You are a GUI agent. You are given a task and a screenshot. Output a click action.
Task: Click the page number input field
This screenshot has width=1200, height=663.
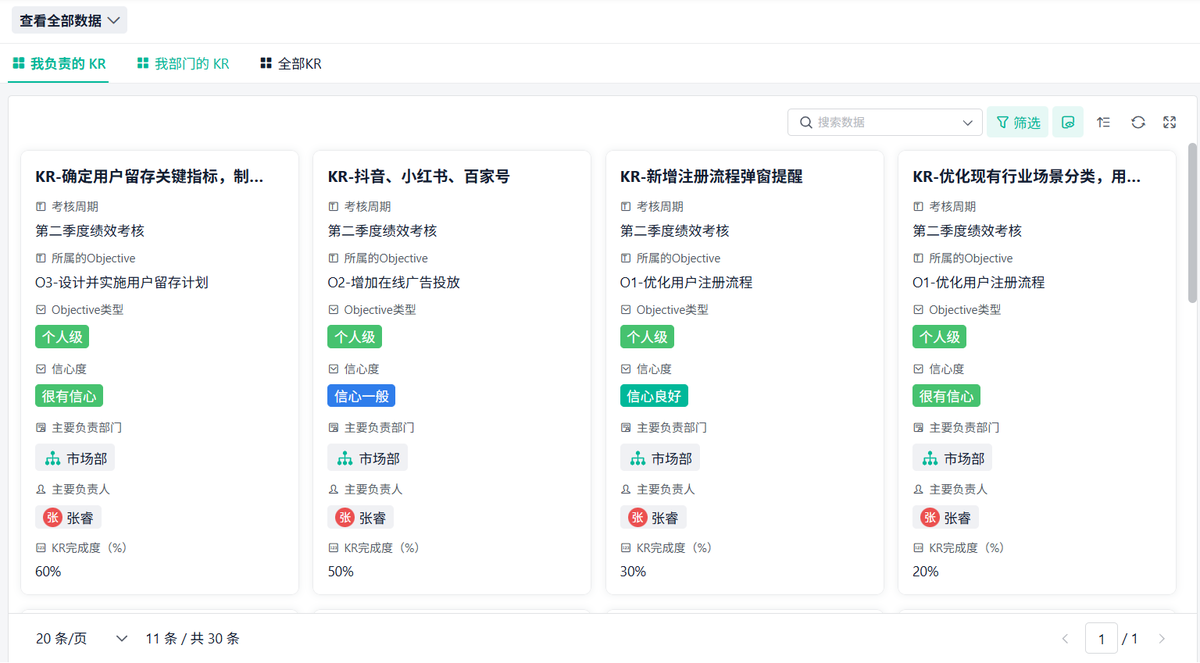pyautogui.click(x=1101, y=639)
